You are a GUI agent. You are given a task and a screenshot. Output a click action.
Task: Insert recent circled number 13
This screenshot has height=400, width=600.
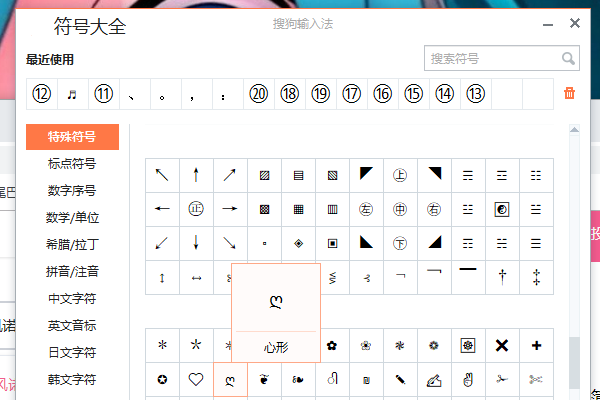pyautogui.click(x=476, y=94)
